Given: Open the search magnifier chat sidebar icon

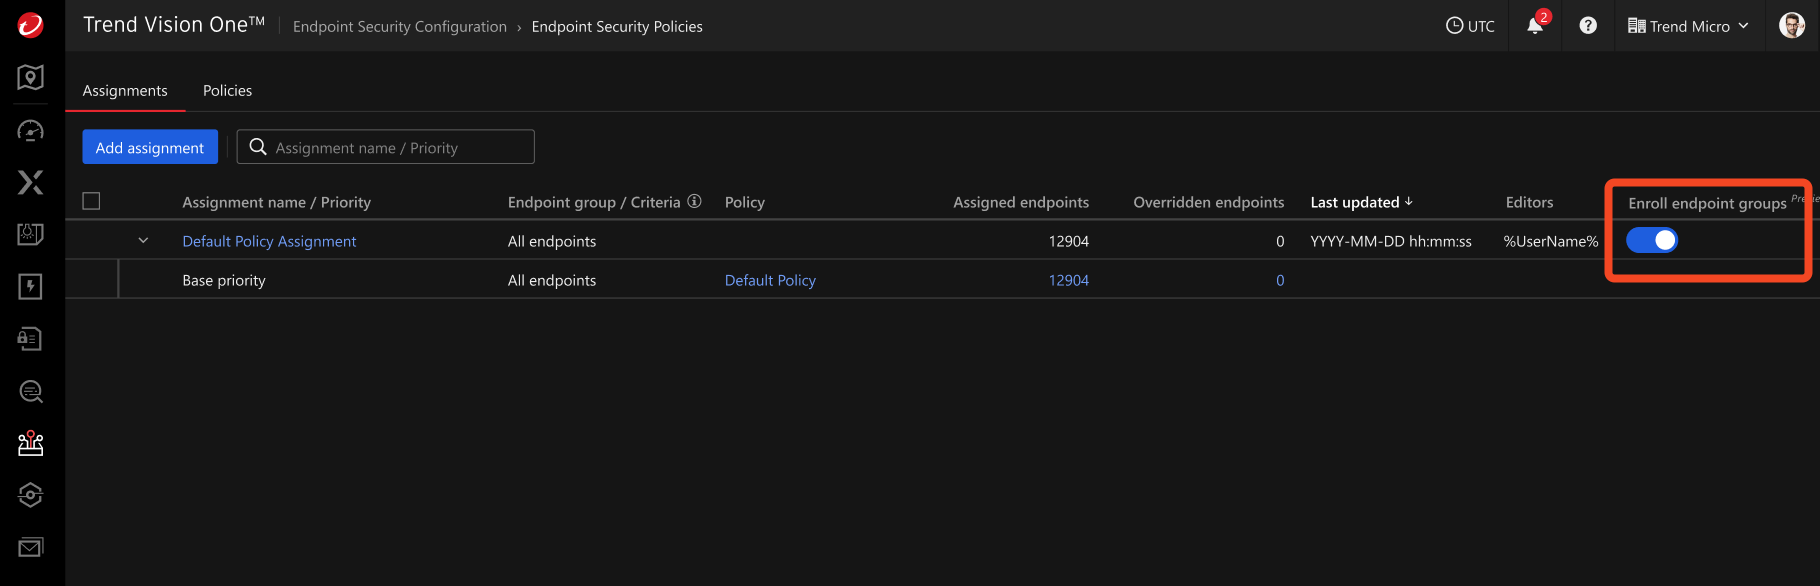Looking at the screenshot, I should [31, 391].
